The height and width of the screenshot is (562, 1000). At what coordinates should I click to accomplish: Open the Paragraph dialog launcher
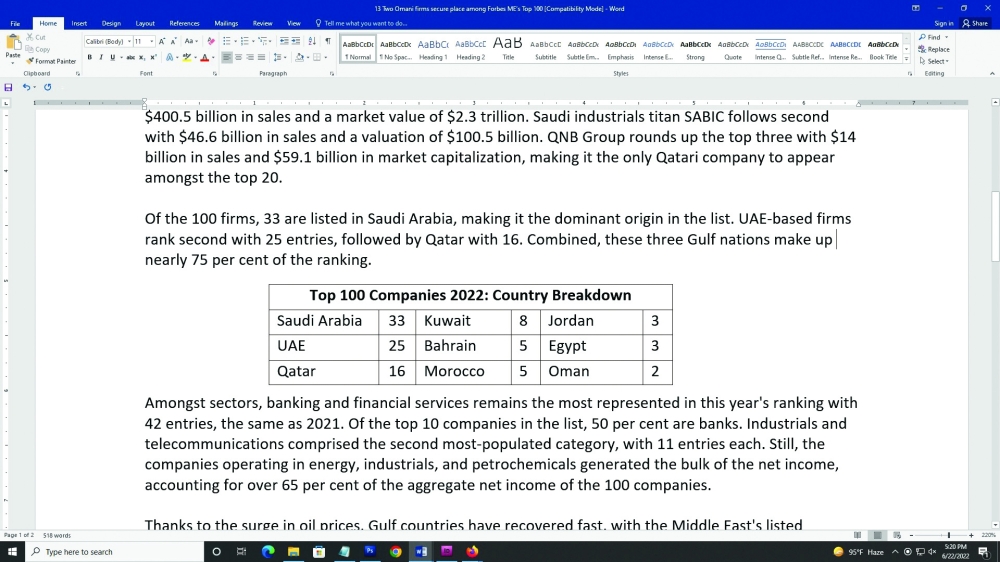click(x=332, y=74)
